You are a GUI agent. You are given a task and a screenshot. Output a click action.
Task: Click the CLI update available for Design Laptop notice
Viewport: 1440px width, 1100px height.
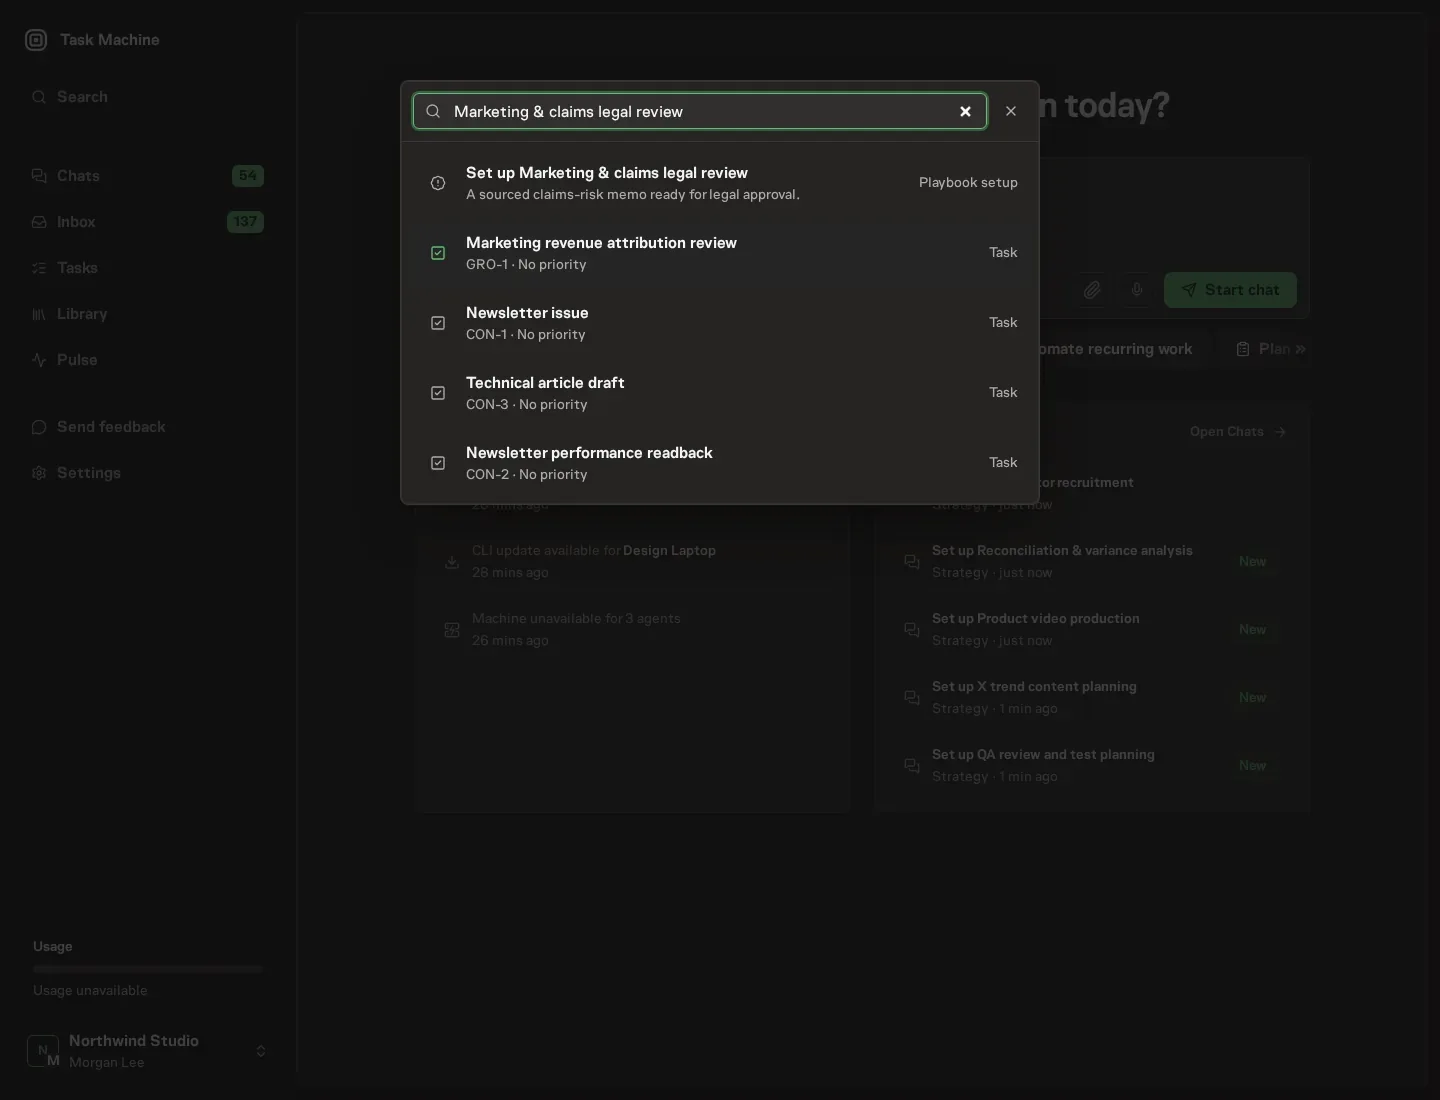633,562
